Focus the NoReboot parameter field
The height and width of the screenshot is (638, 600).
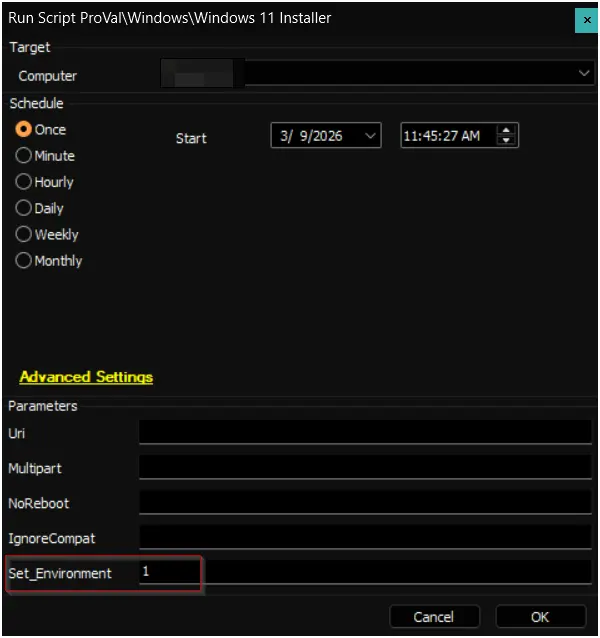click(365, 502)
